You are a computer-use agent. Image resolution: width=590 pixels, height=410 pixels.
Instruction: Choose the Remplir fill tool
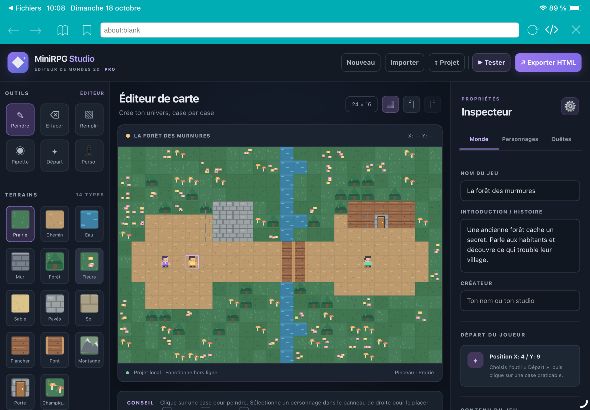tap(89, 119)
